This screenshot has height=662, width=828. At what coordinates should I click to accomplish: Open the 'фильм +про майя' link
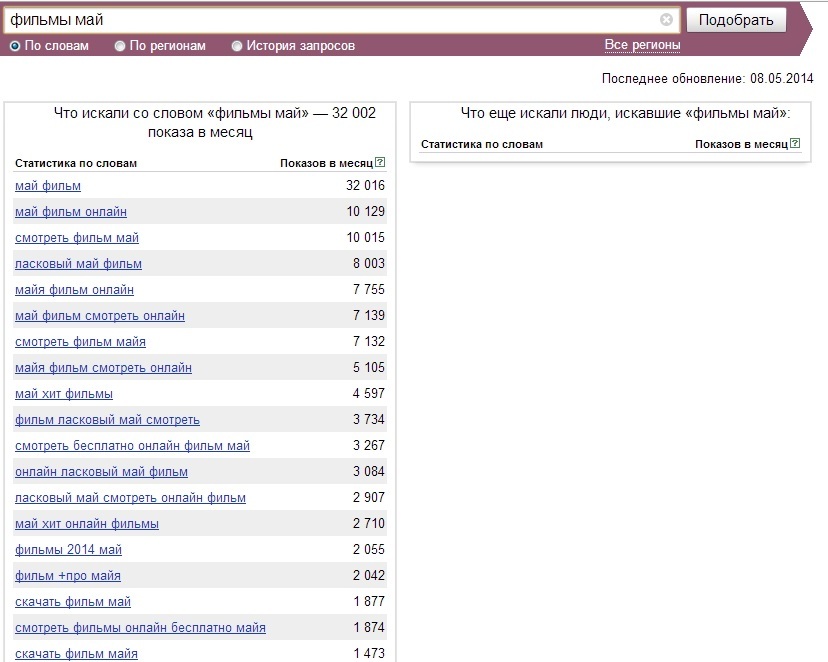(x=68, y=575)
